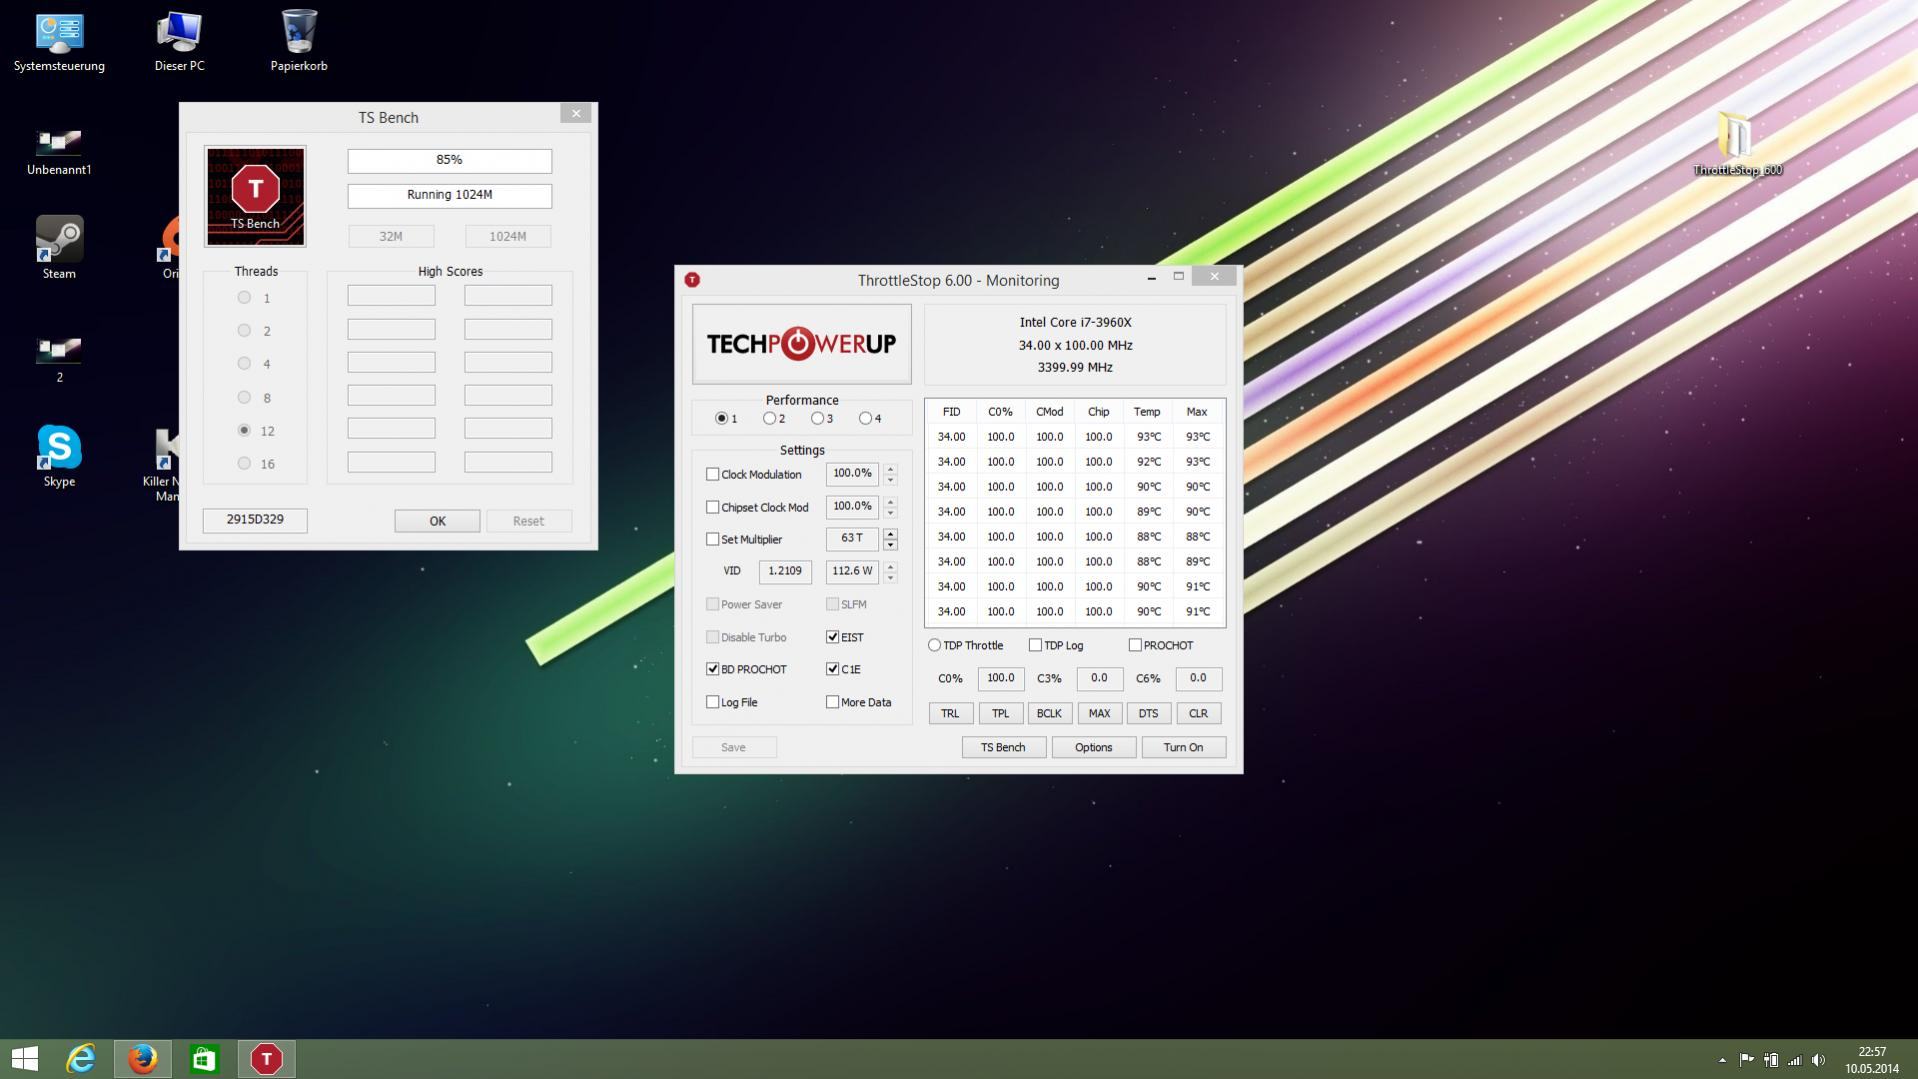Click Turn On button
Image resolution: width=1918 pixels, height=1079 pixels.
click(1183, 747)
